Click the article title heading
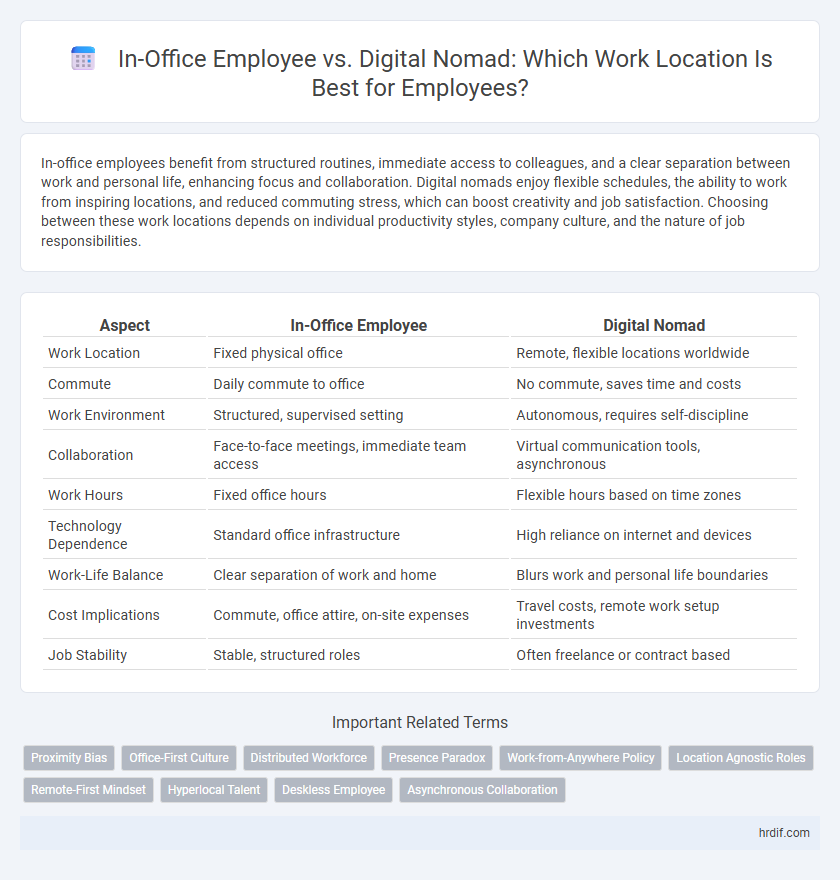840x880 pixels. click(x=445, y=73)
